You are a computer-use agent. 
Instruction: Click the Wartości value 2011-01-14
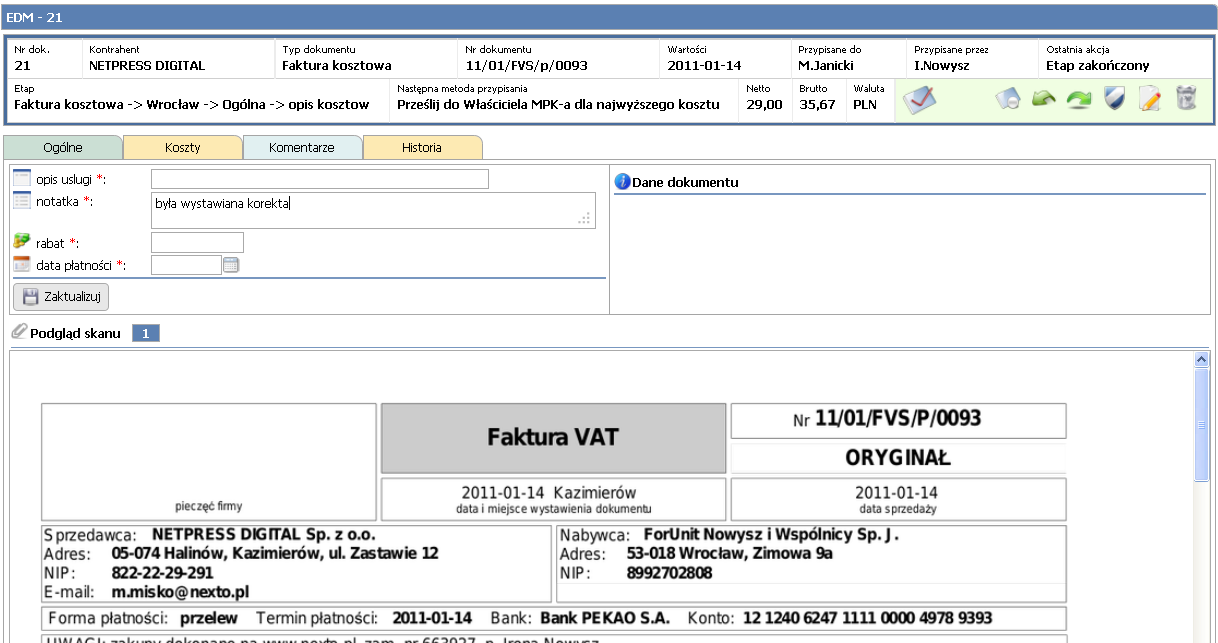tap(704, 66)
